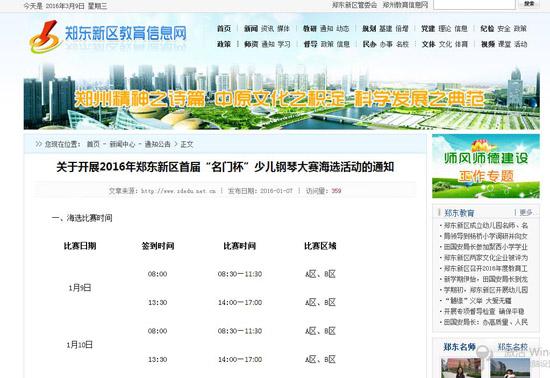Go to 通知公告 in the breadcrumb
This screenshot has width=550, height=378.
point(157,144)
